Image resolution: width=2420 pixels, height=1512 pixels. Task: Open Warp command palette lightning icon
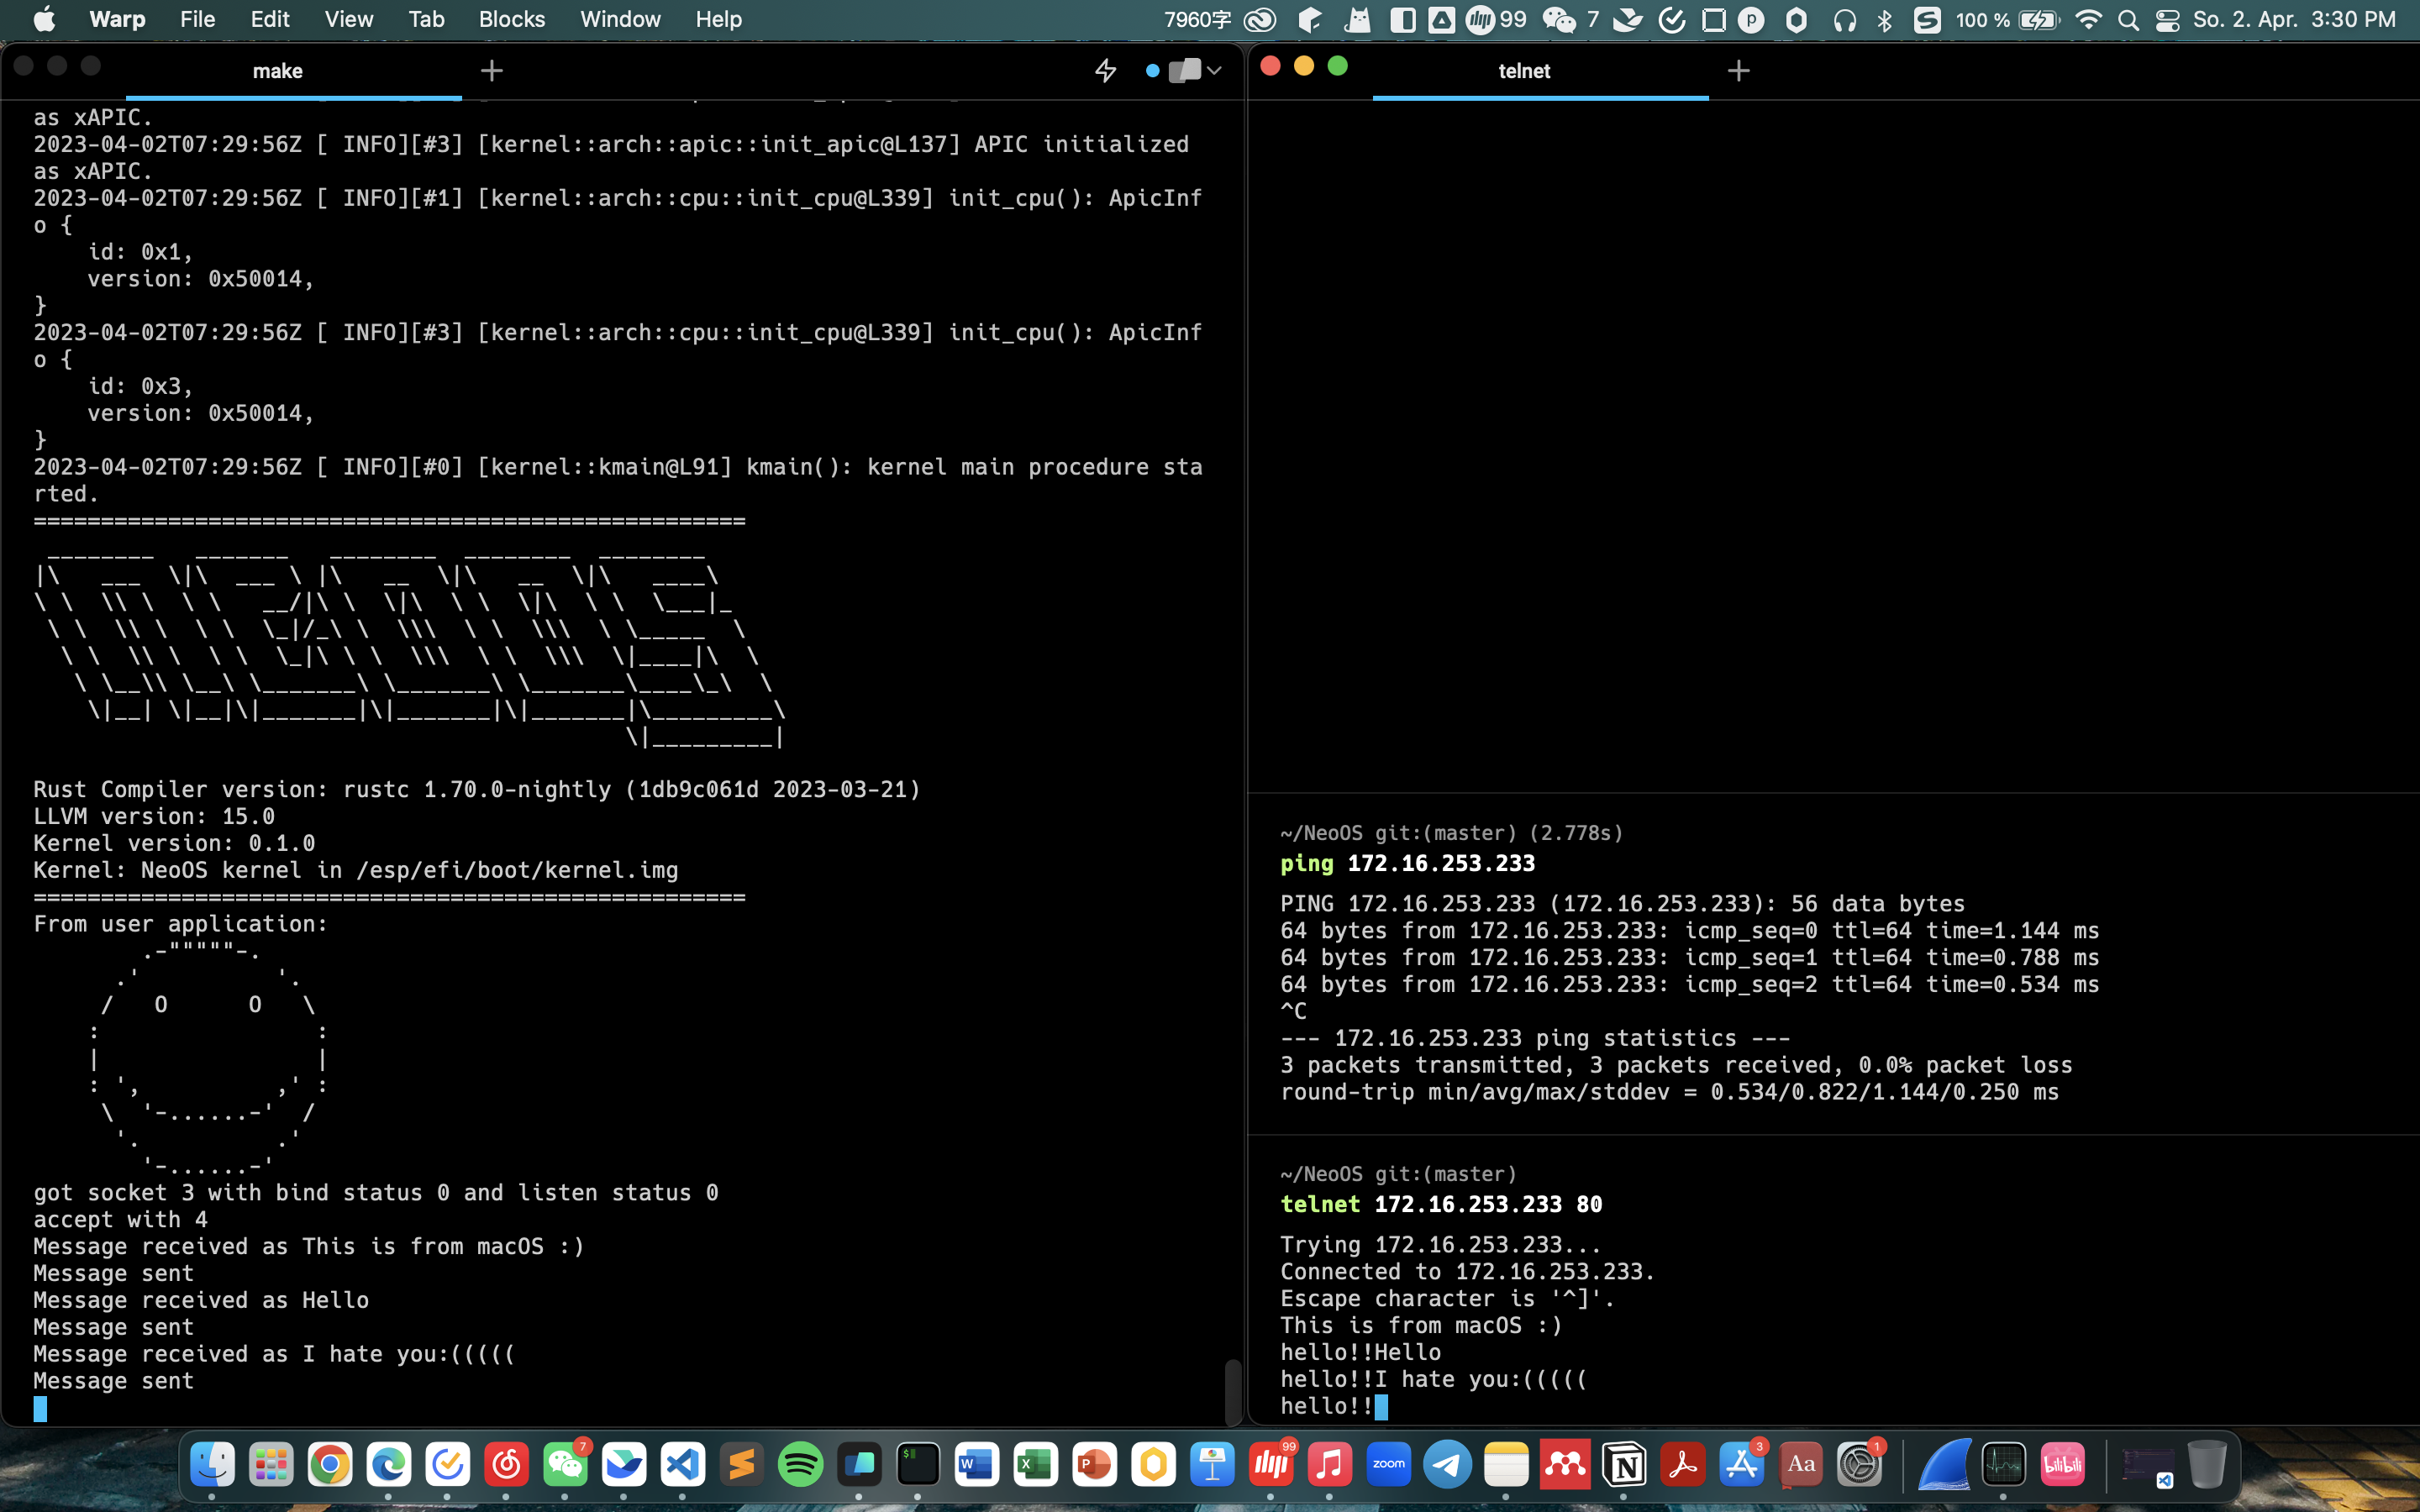(1105, 71)
